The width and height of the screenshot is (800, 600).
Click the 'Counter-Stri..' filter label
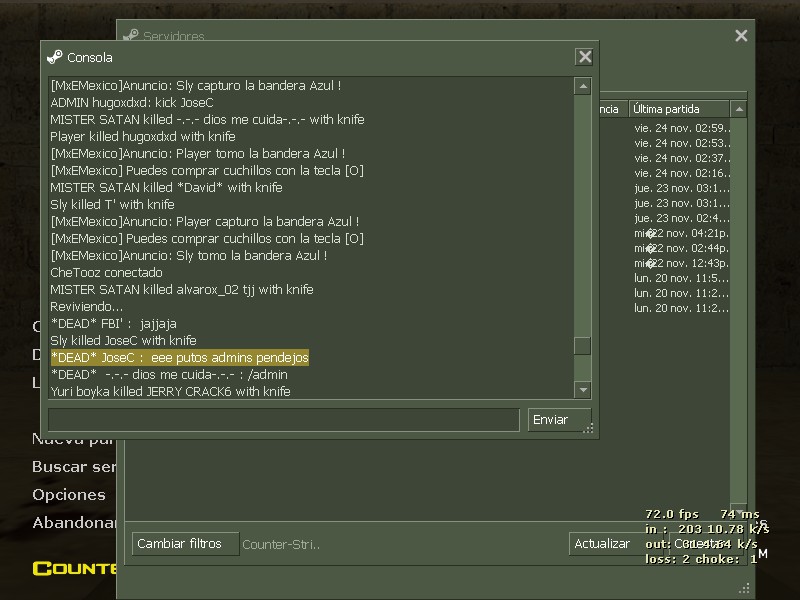pyautogui.click(x=281, y=544)
